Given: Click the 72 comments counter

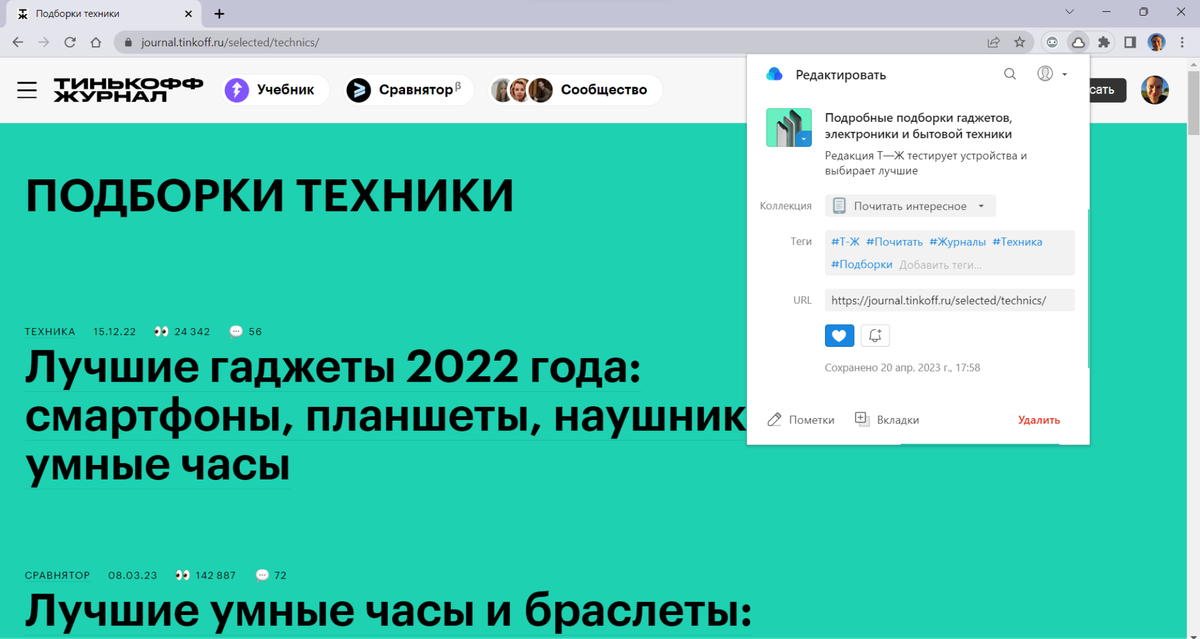Looking at the screenshot, I should [x=271, y=575].
